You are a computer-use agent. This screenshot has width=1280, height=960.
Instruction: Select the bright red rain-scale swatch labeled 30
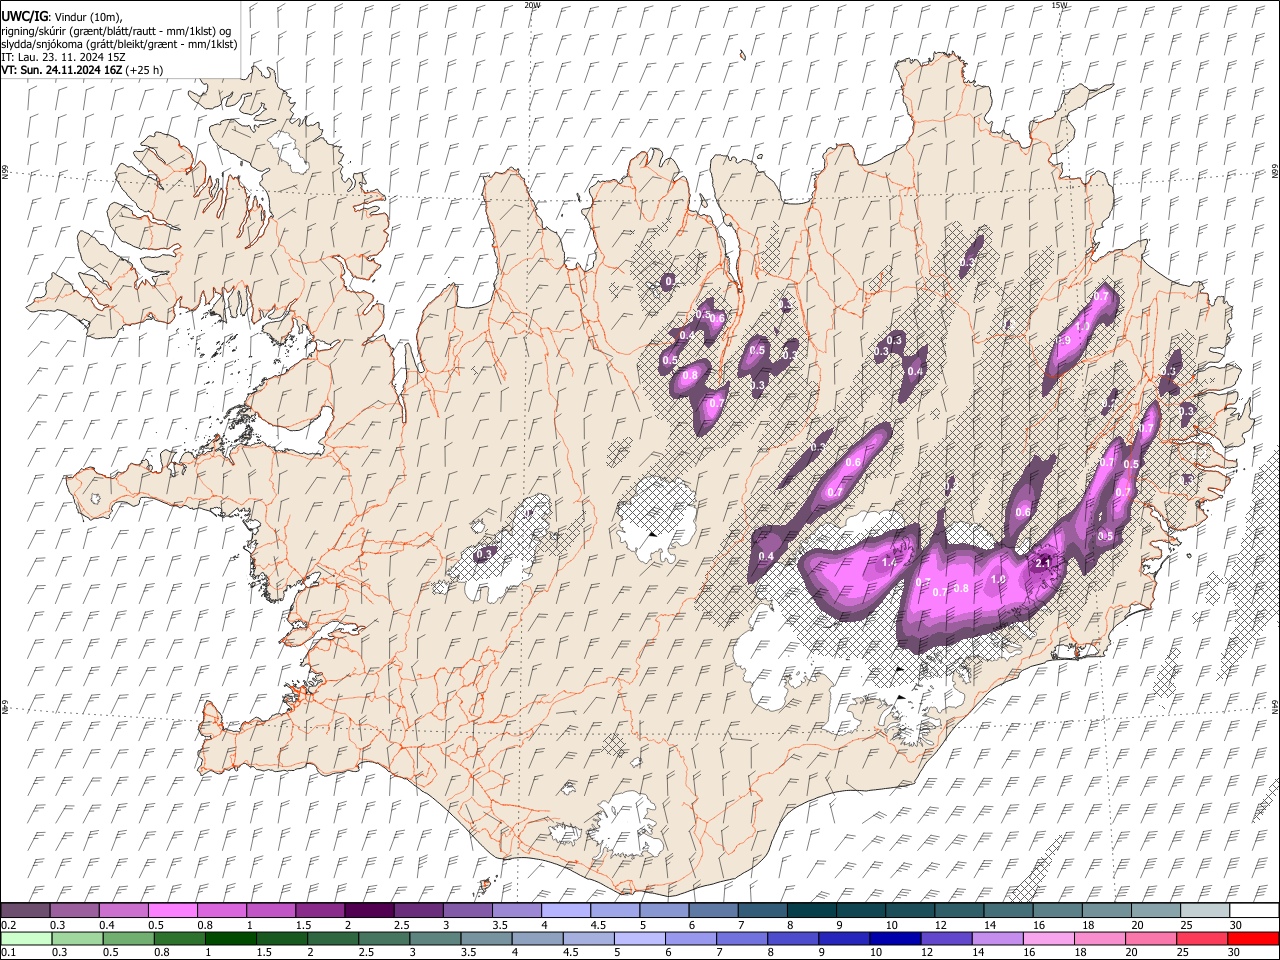click(x=1254, y=938)
